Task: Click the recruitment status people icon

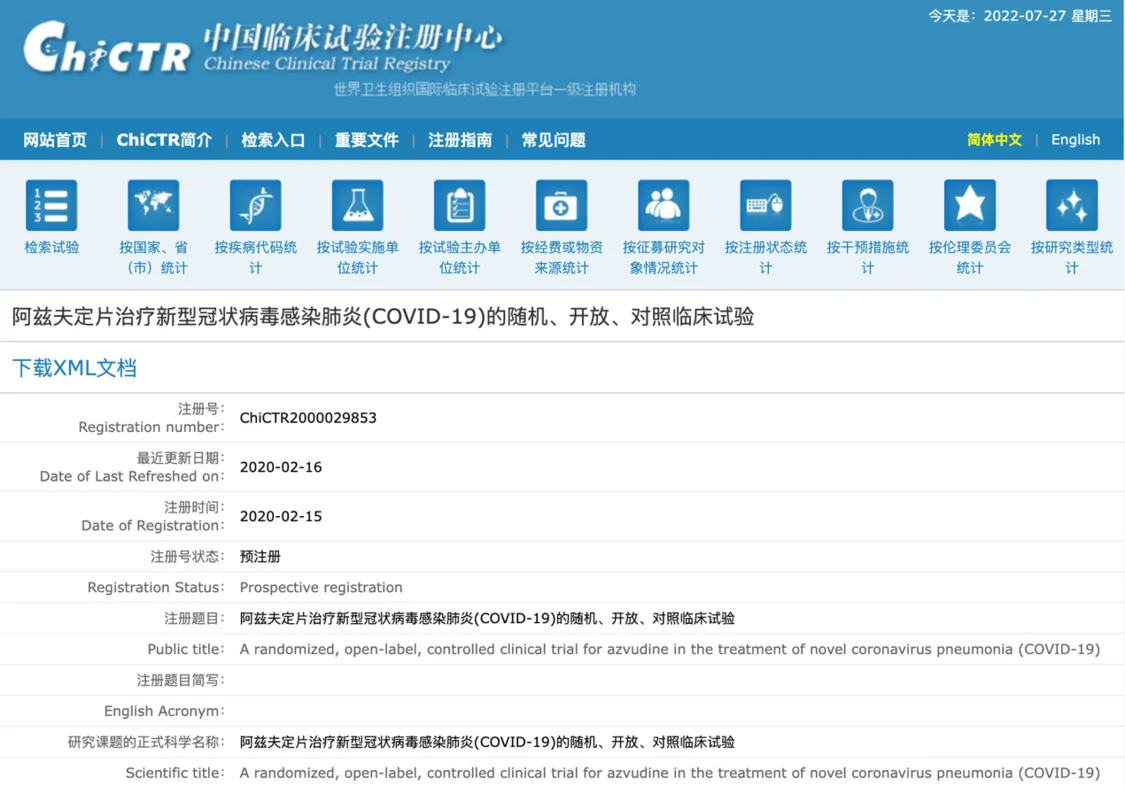Action: click(x=663, y=206)
